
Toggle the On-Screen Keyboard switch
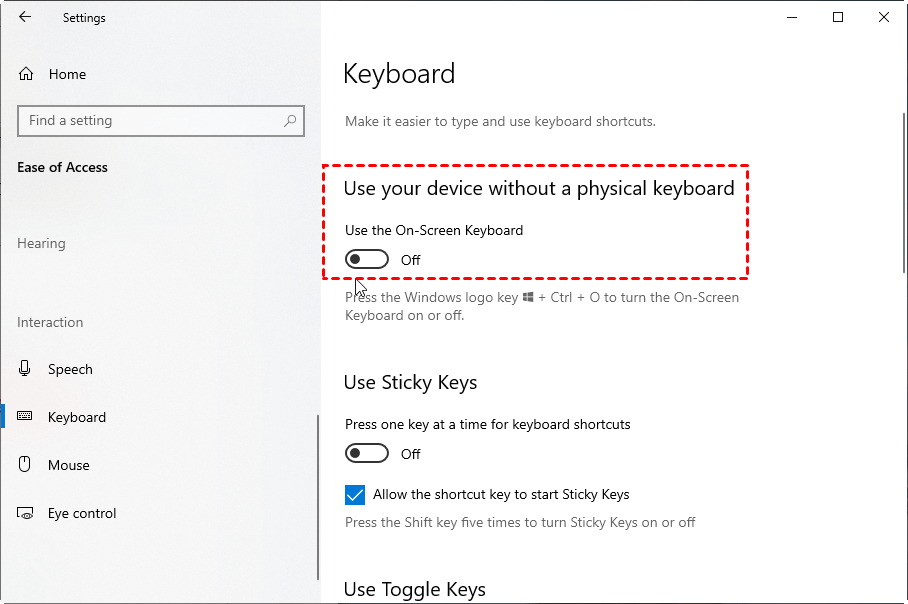pyautogui.click(x=367, y=260)
